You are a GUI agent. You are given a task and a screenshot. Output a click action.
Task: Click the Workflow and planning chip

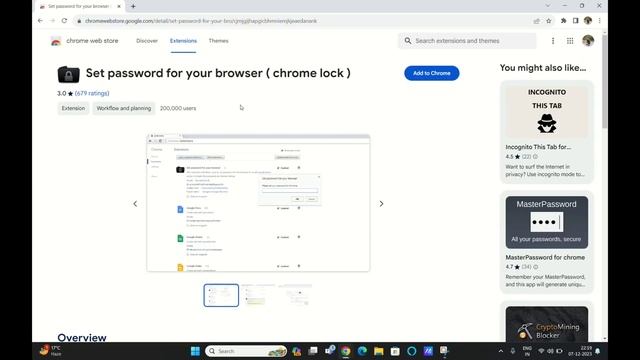[x=124, y=108]
